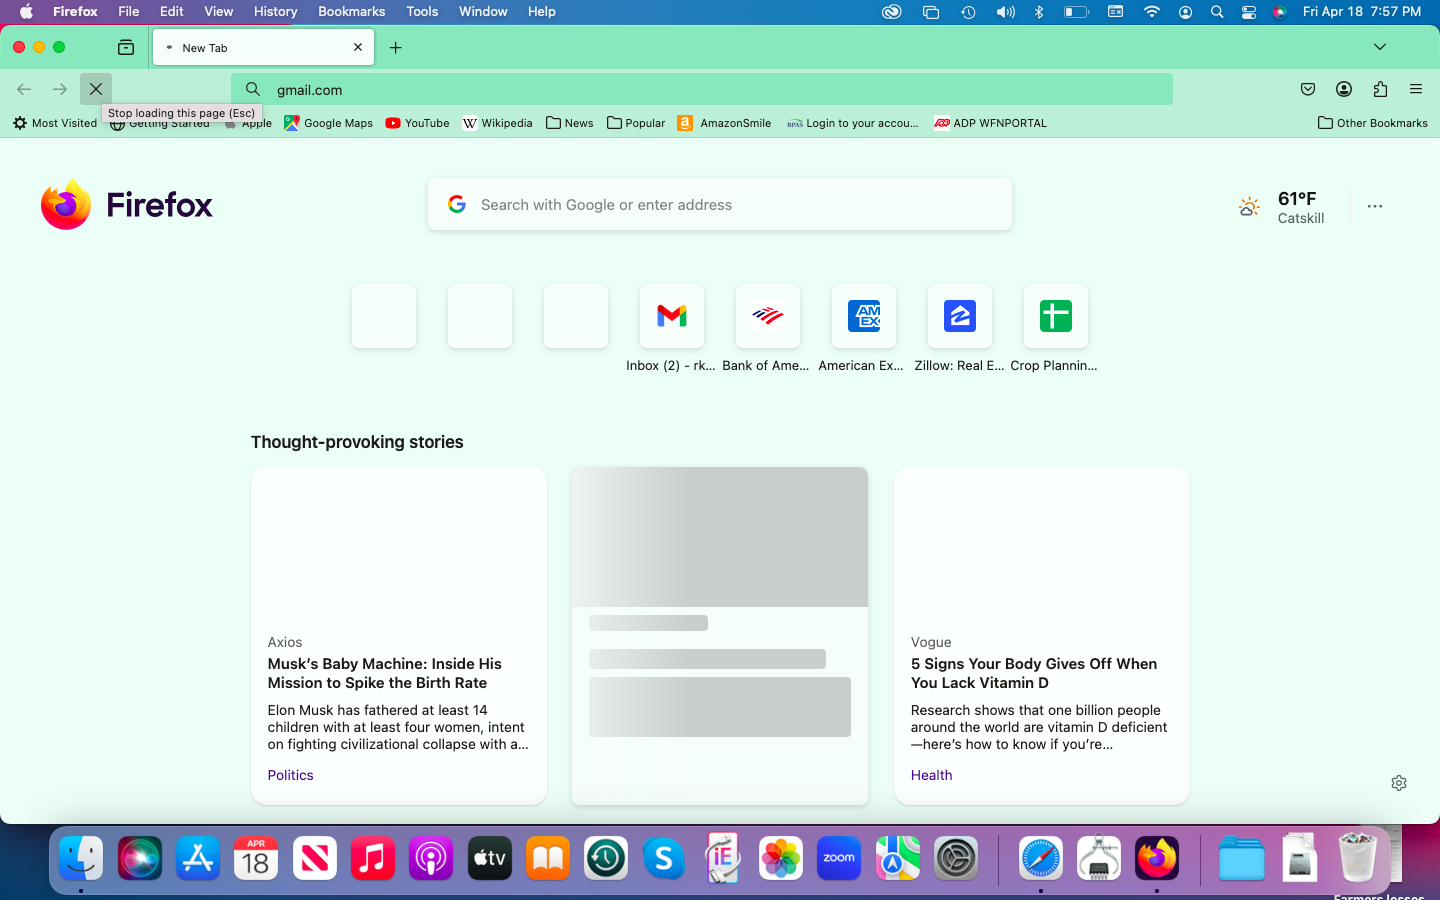Viewport: 1440px width, 900px height.
Task: Stop loading the page with X button
Action: click(96, 89)
